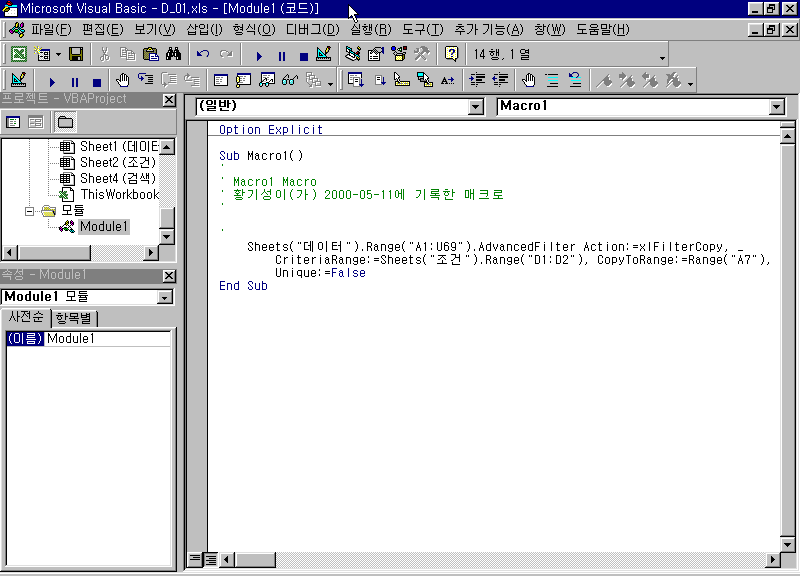Open Find with the binoculars icon
This screenshot has width=800, height=576.
click(173, 54)
